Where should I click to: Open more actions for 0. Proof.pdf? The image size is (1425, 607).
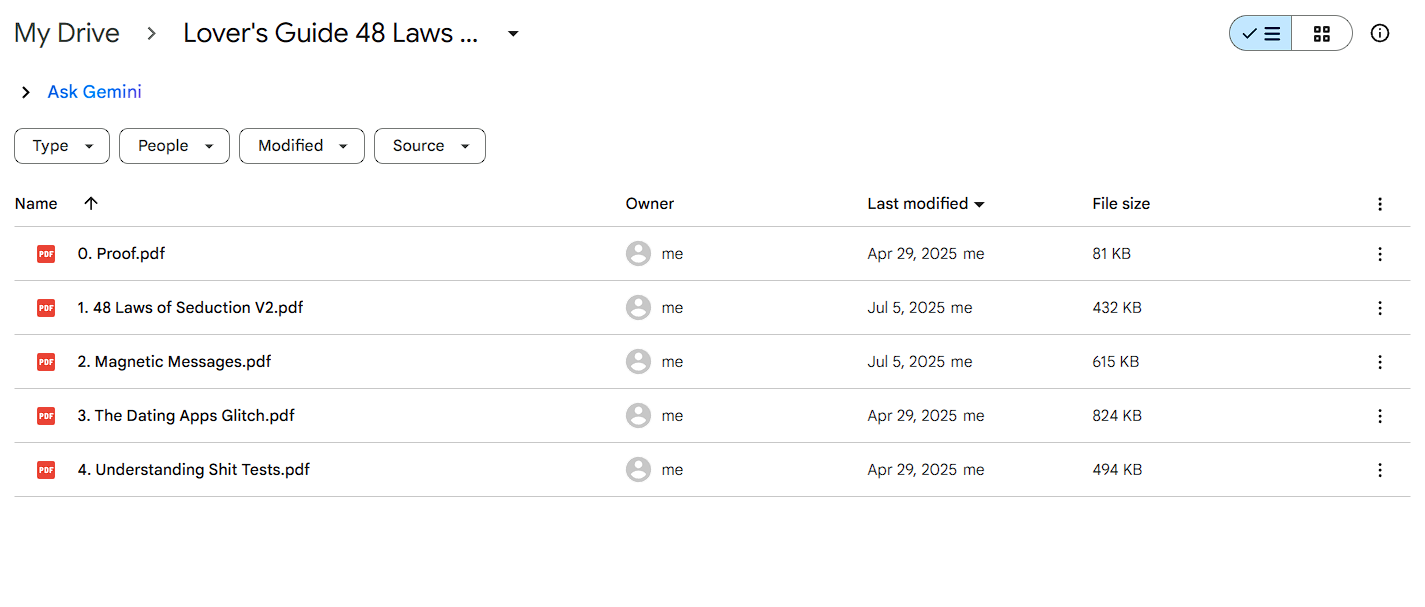(x=1380, y=254)
